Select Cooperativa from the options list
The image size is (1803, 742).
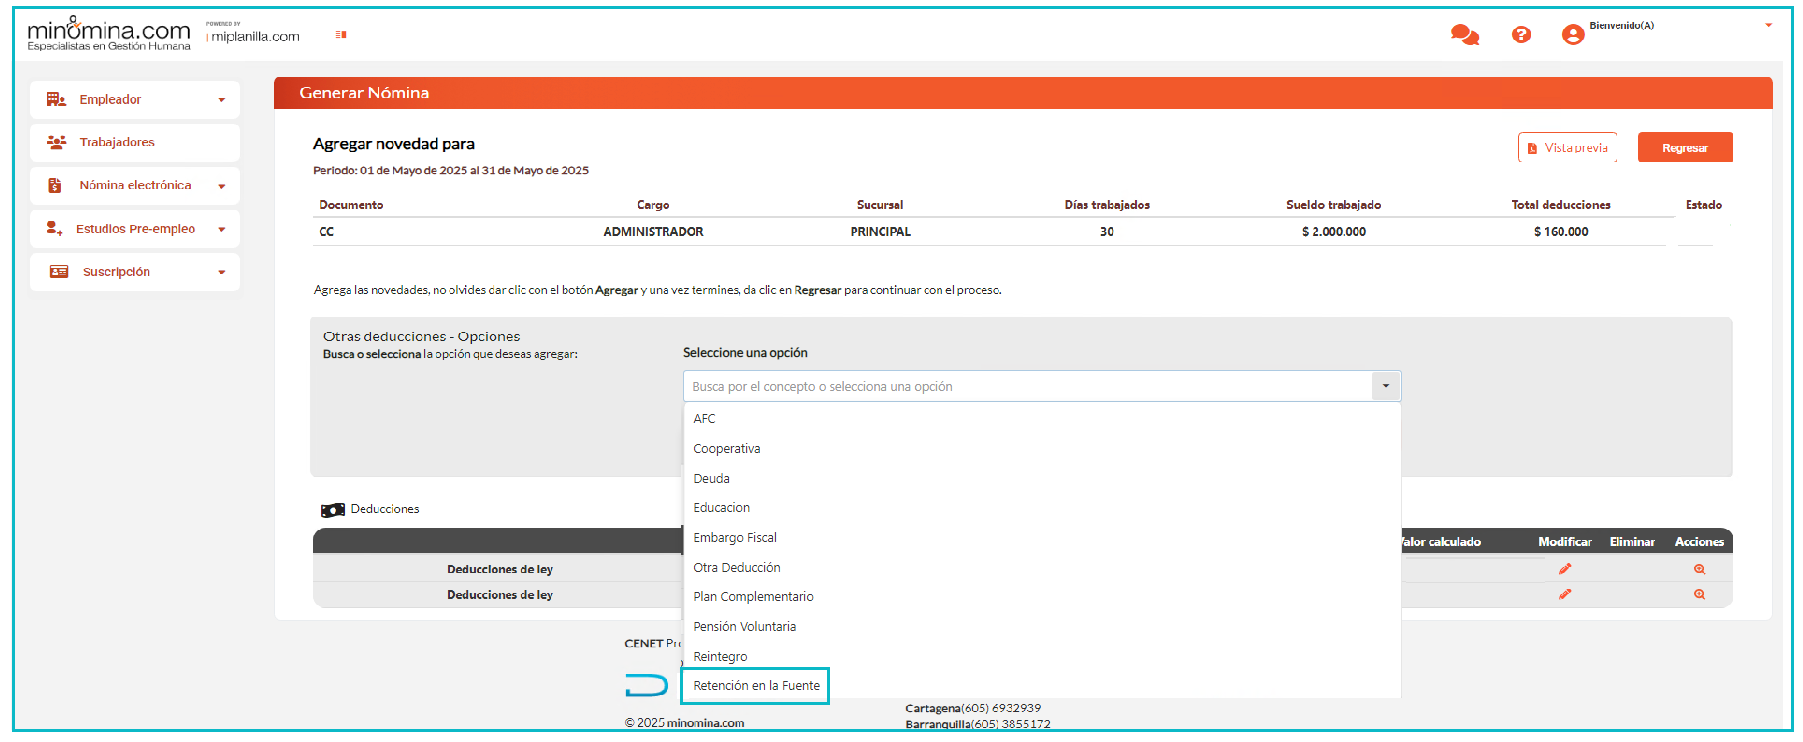[x=1042, y=449]
